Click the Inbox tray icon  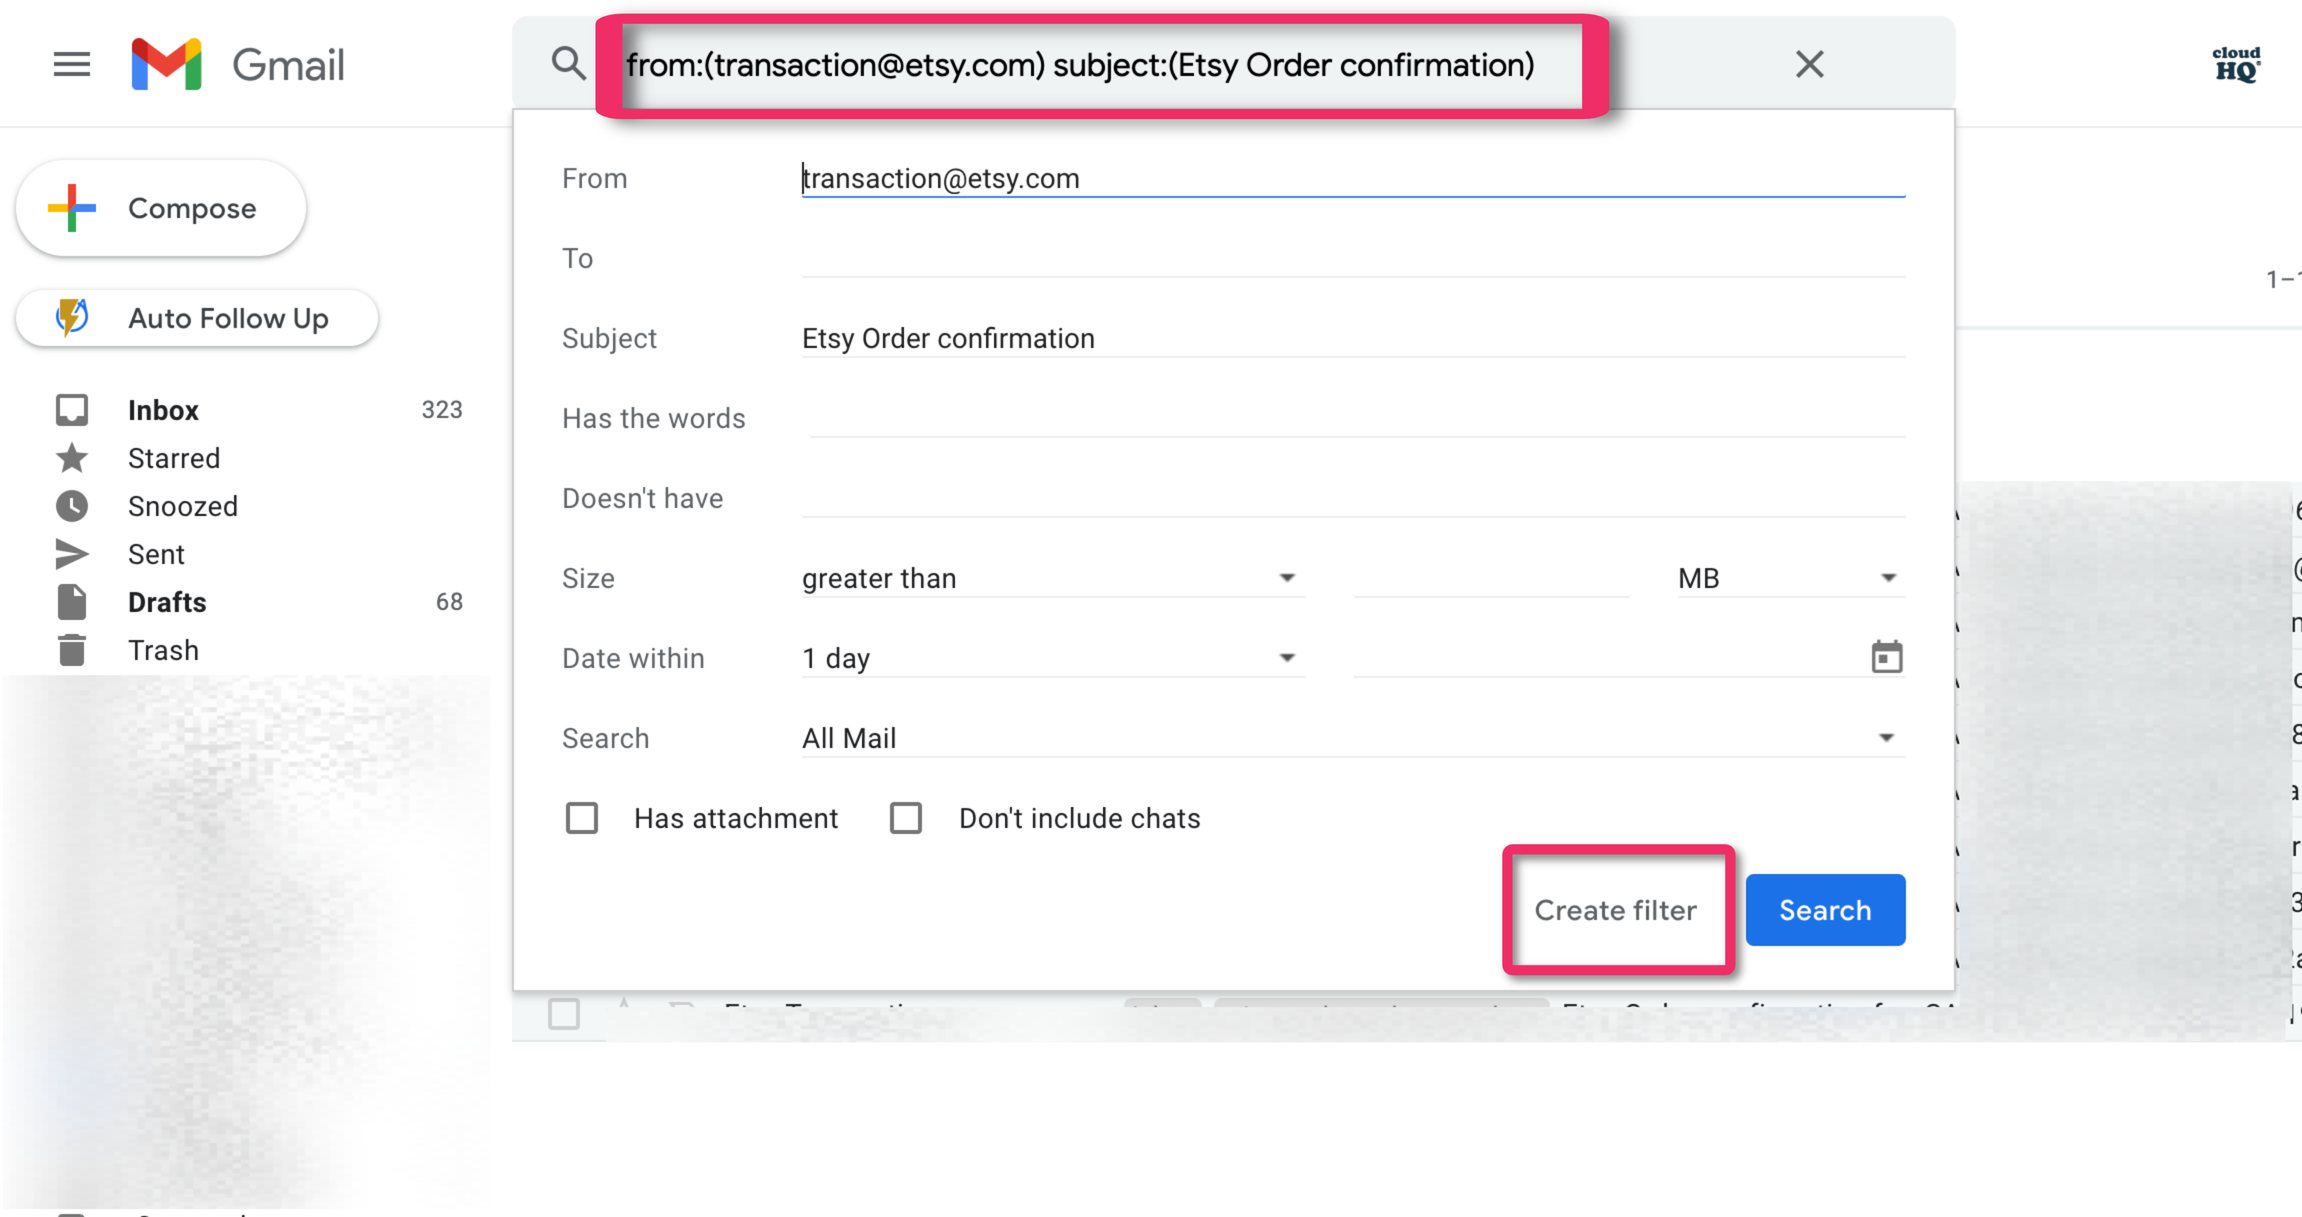point(72,410)
